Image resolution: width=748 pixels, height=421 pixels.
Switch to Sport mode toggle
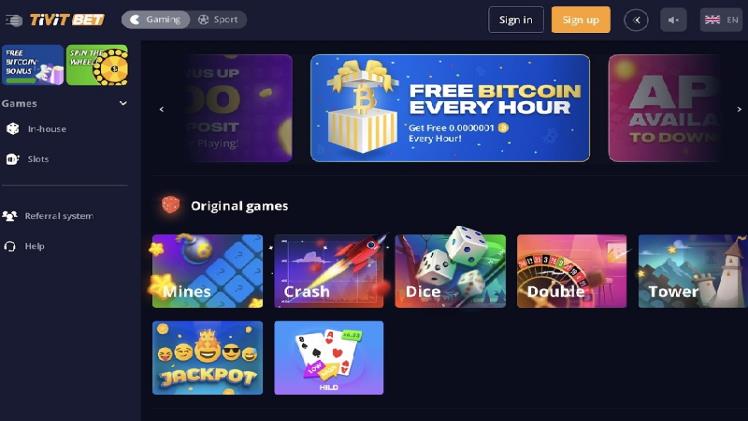pos(218,20)
